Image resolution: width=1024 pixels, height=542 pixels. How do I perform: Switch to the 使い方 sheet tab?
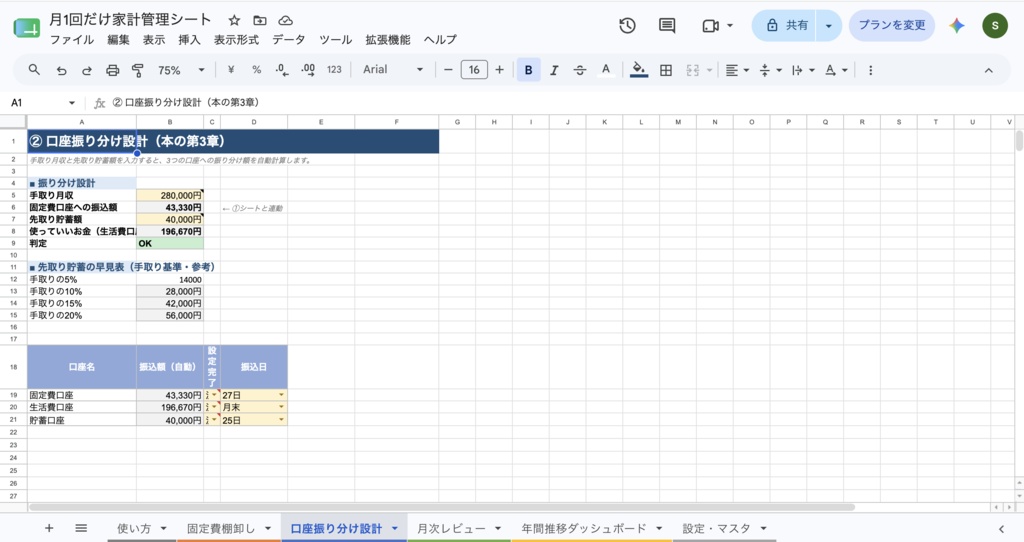(x=142, y=528)
